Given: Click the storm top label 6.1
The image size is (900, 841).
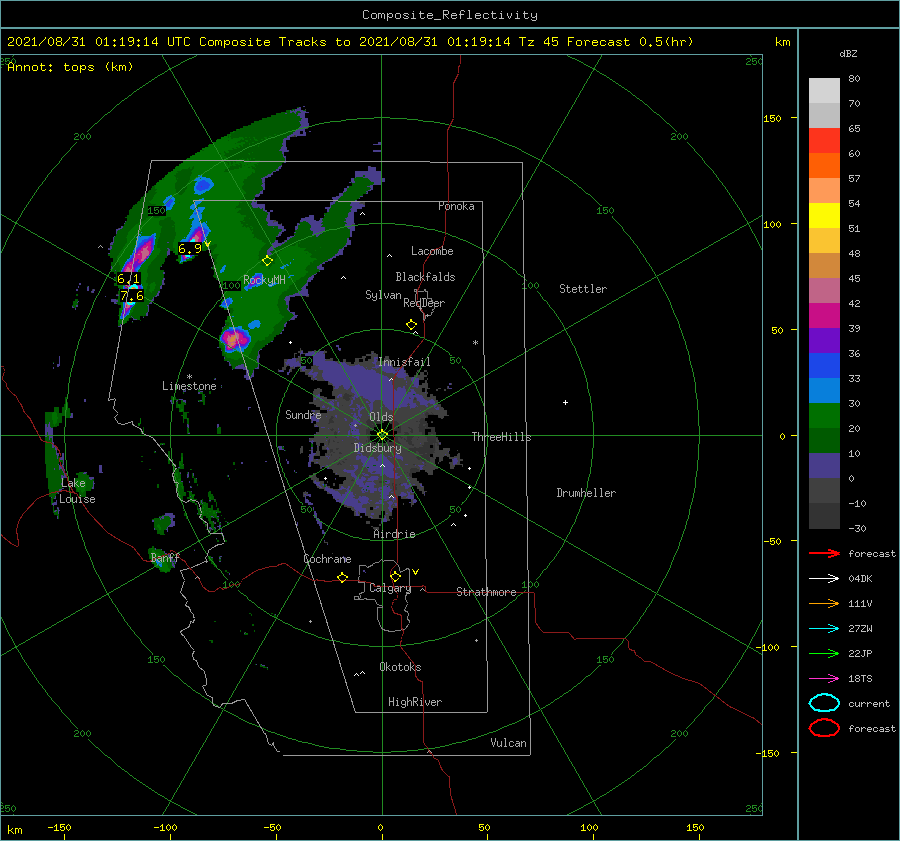Looking at the screenshot, I should click(x=129, y=279).
